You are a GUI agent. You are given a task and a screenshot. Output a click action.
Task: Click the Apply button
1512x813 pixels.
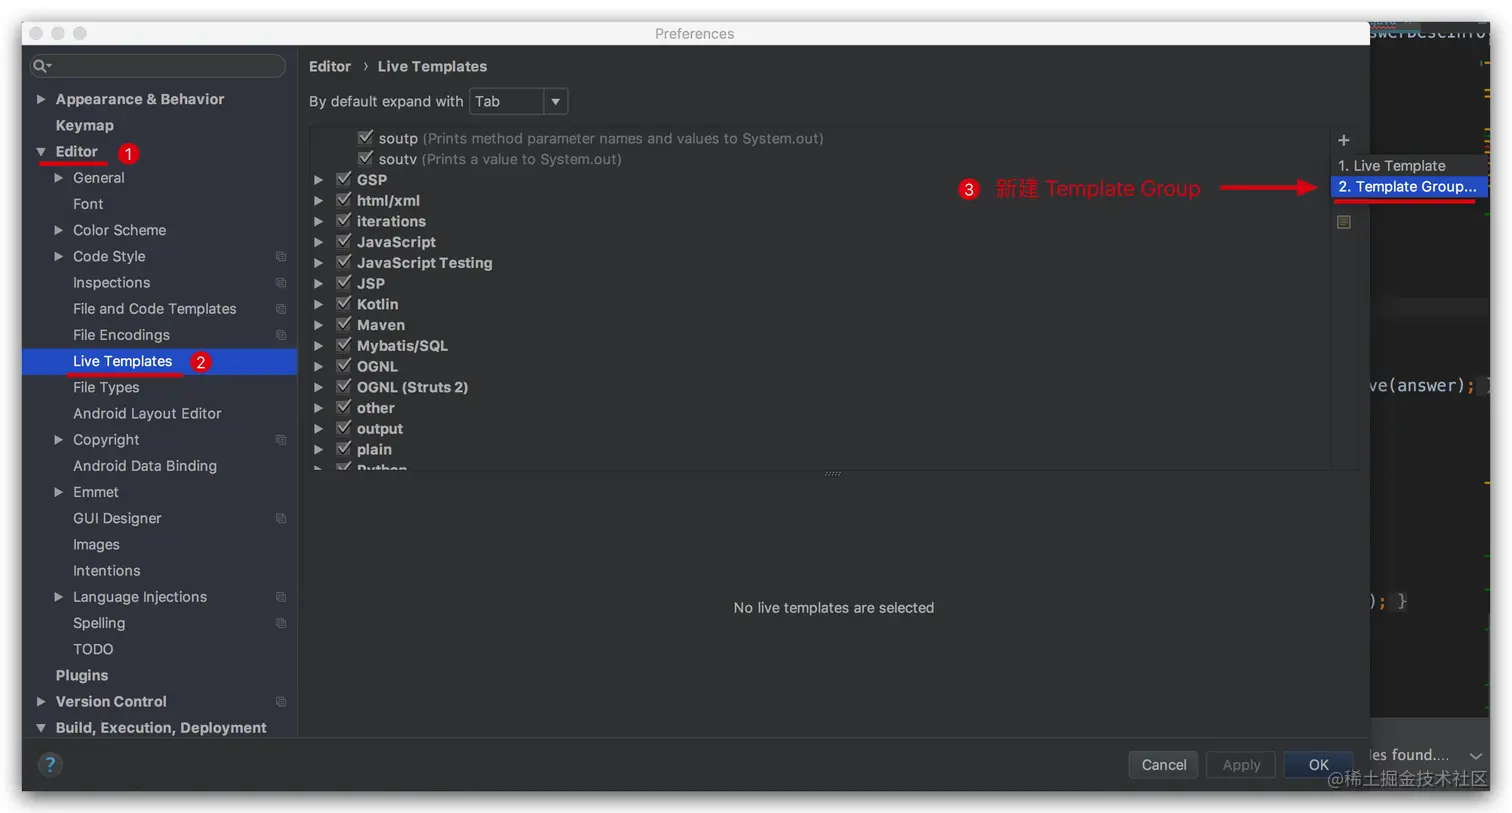[1241, 765]
